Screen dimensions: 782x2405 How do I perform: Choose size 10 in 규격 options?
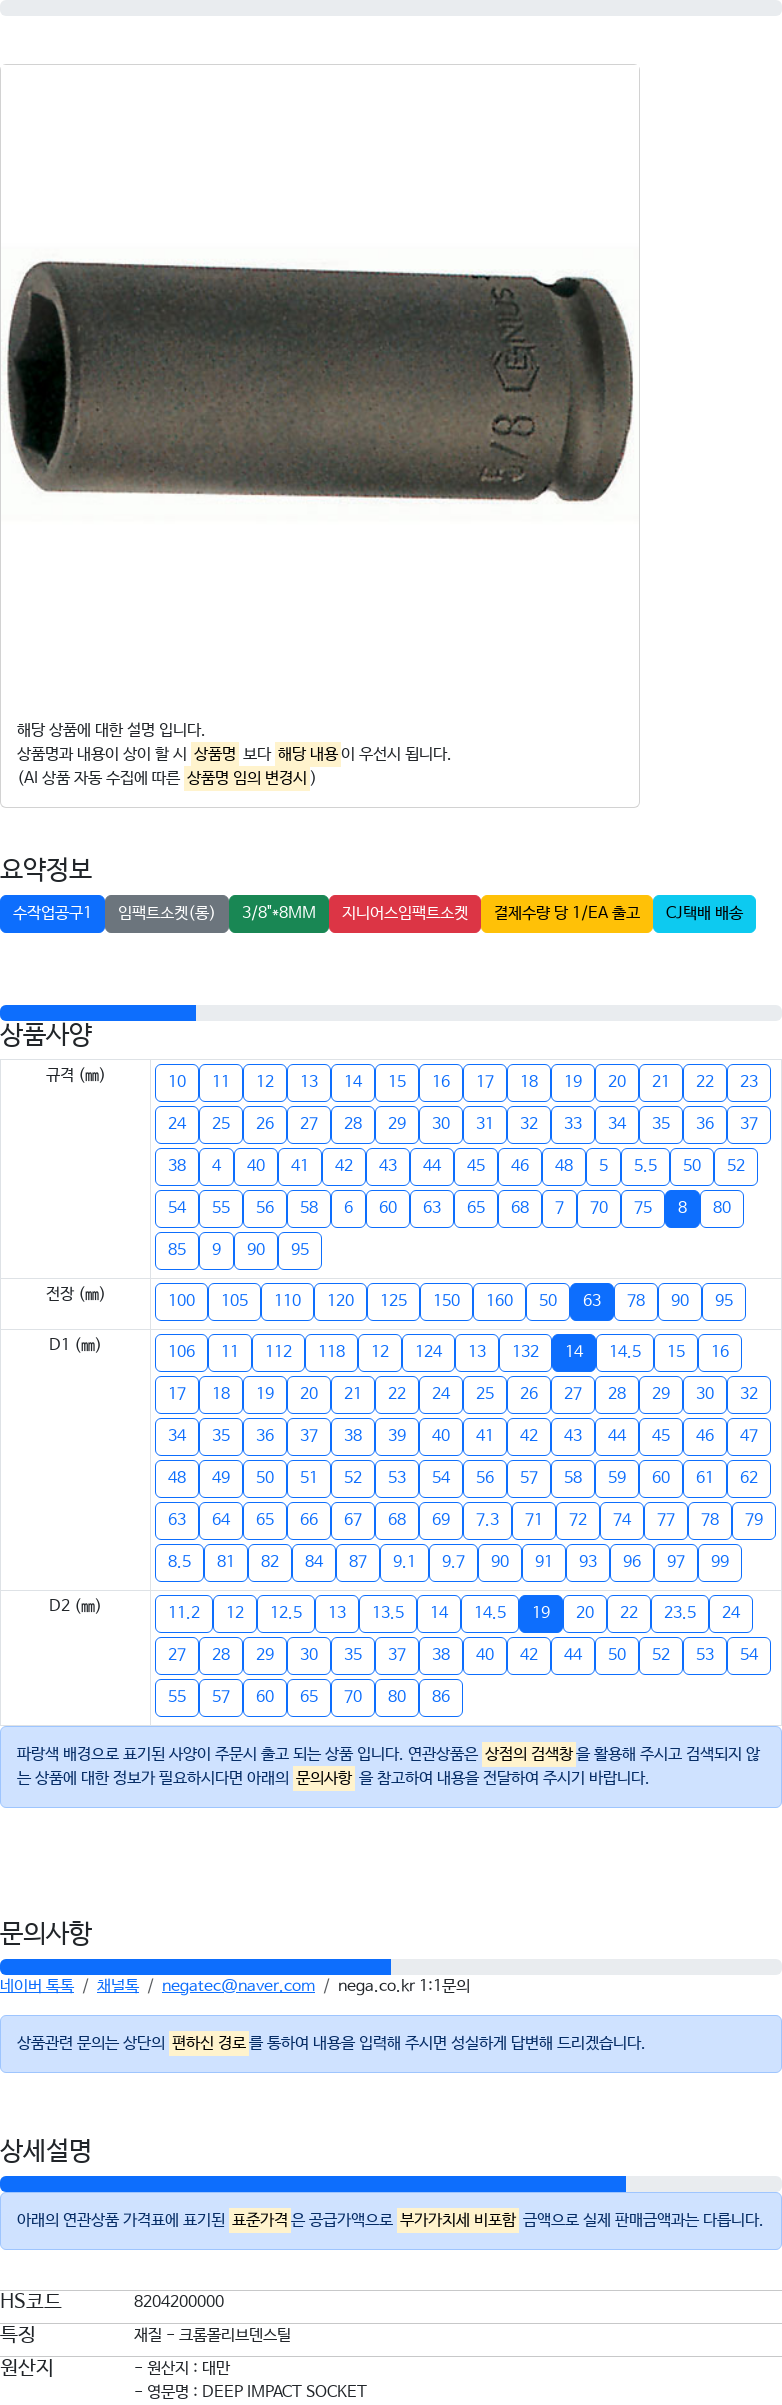[x=177, y=1082]
